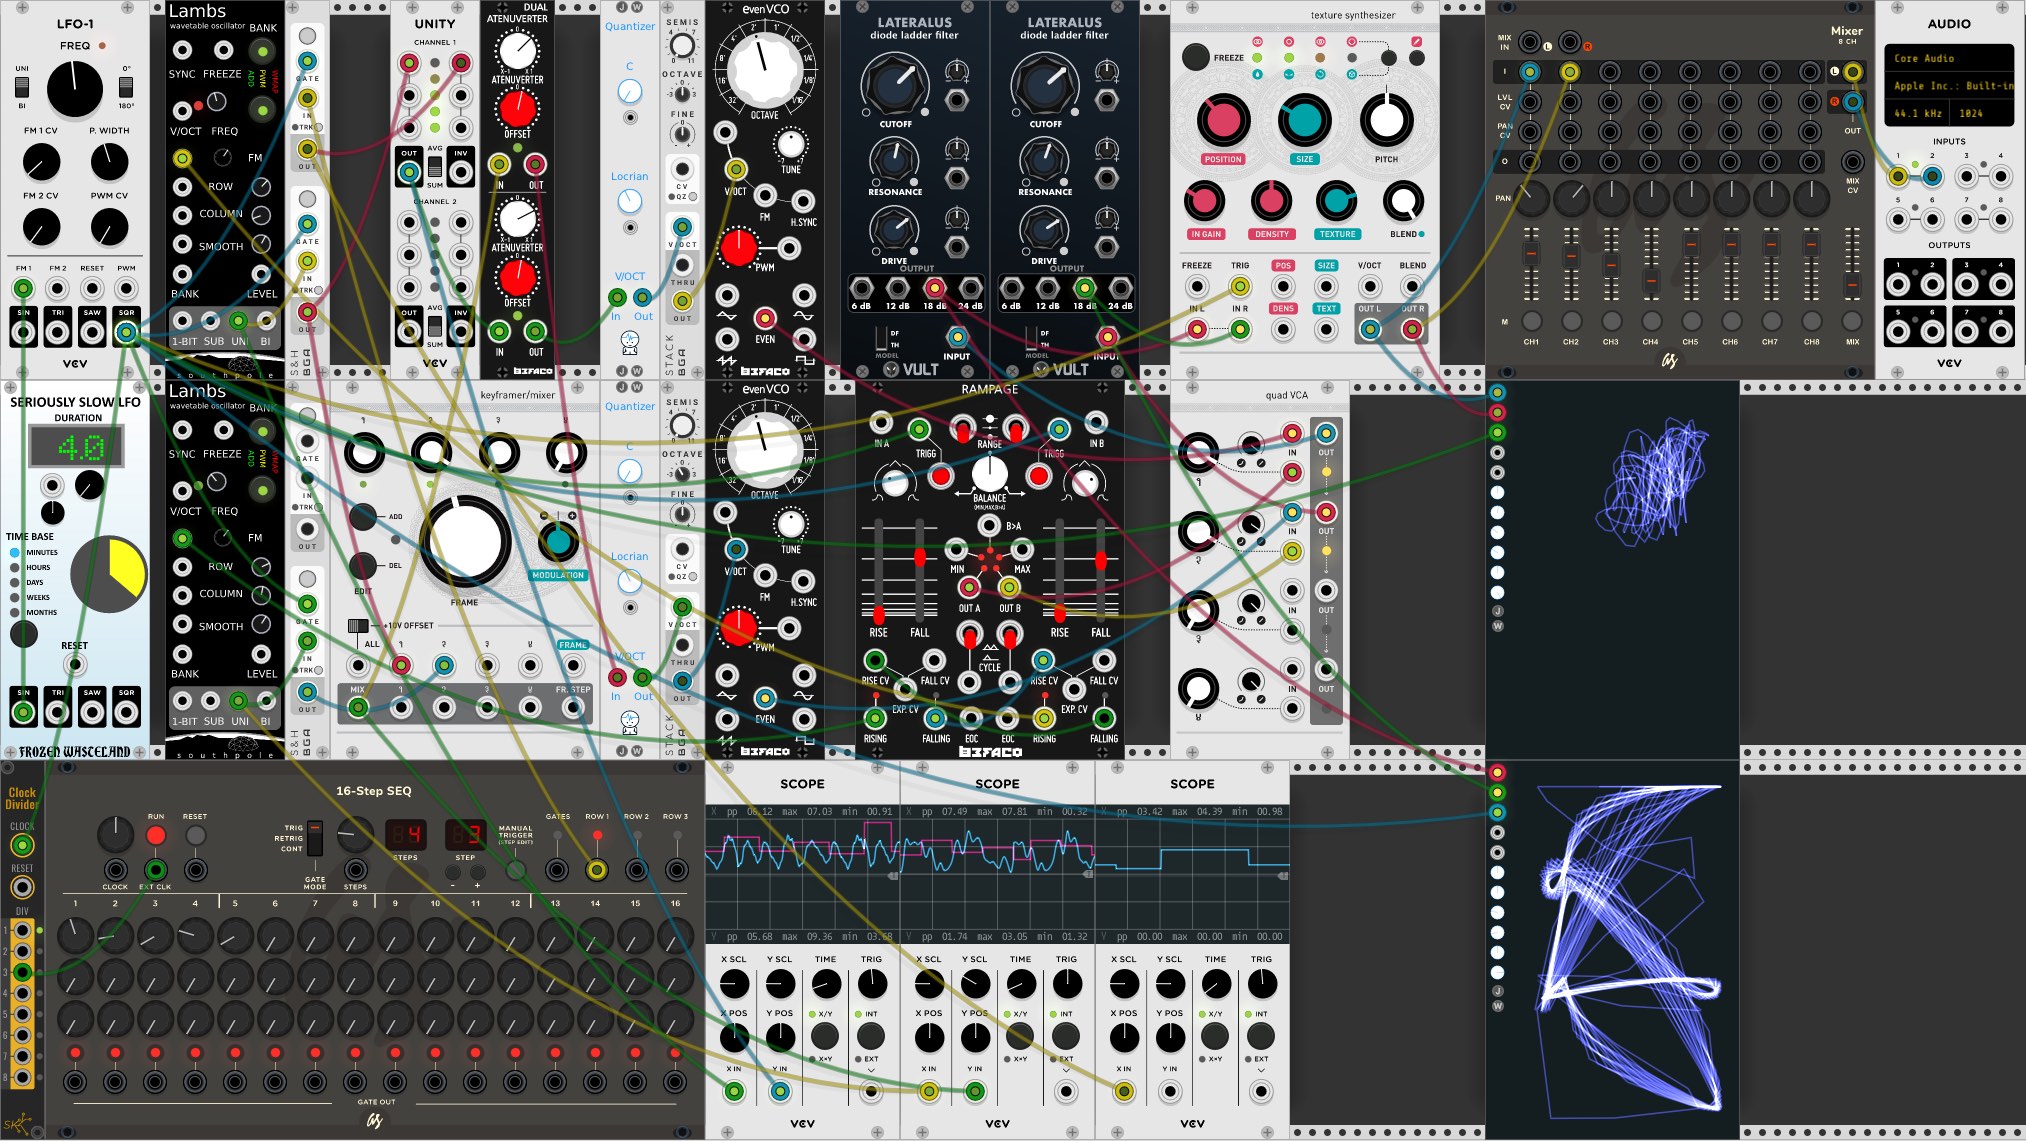Click the LFO-1 SQR output jack
2026x1141 pixels.
[x=126, y=332]
